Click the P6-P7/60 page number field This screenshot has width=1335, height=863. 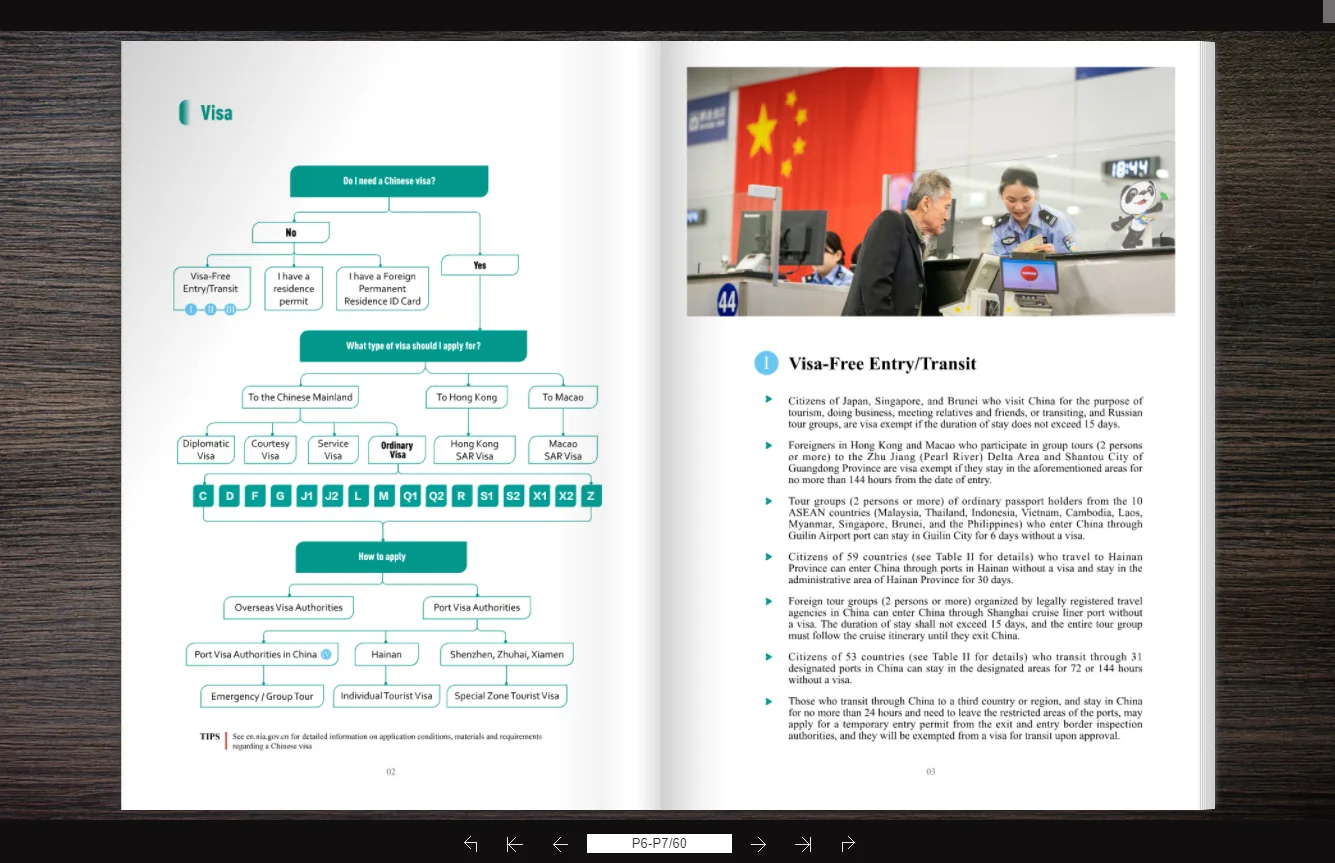pyautogui.click(x=659, y=843)
